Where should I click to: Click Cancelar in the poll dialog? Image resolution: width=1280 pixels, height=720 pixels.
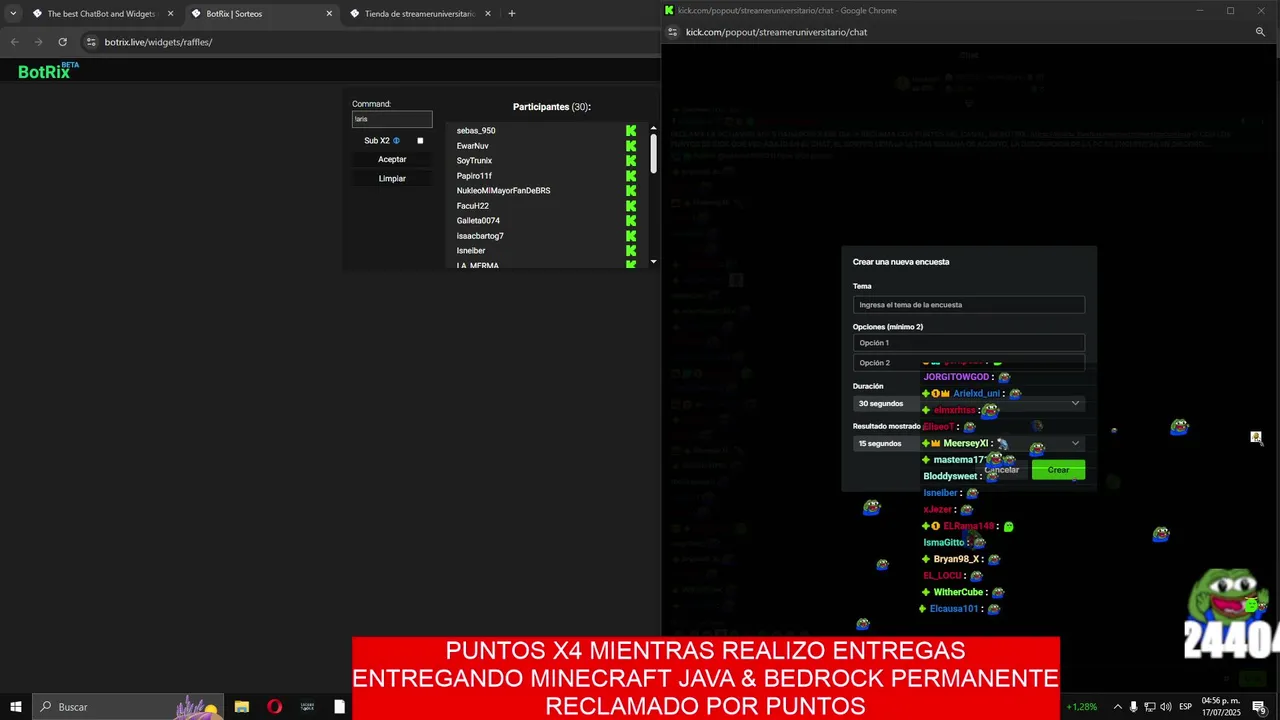[x=1002, y=470]
